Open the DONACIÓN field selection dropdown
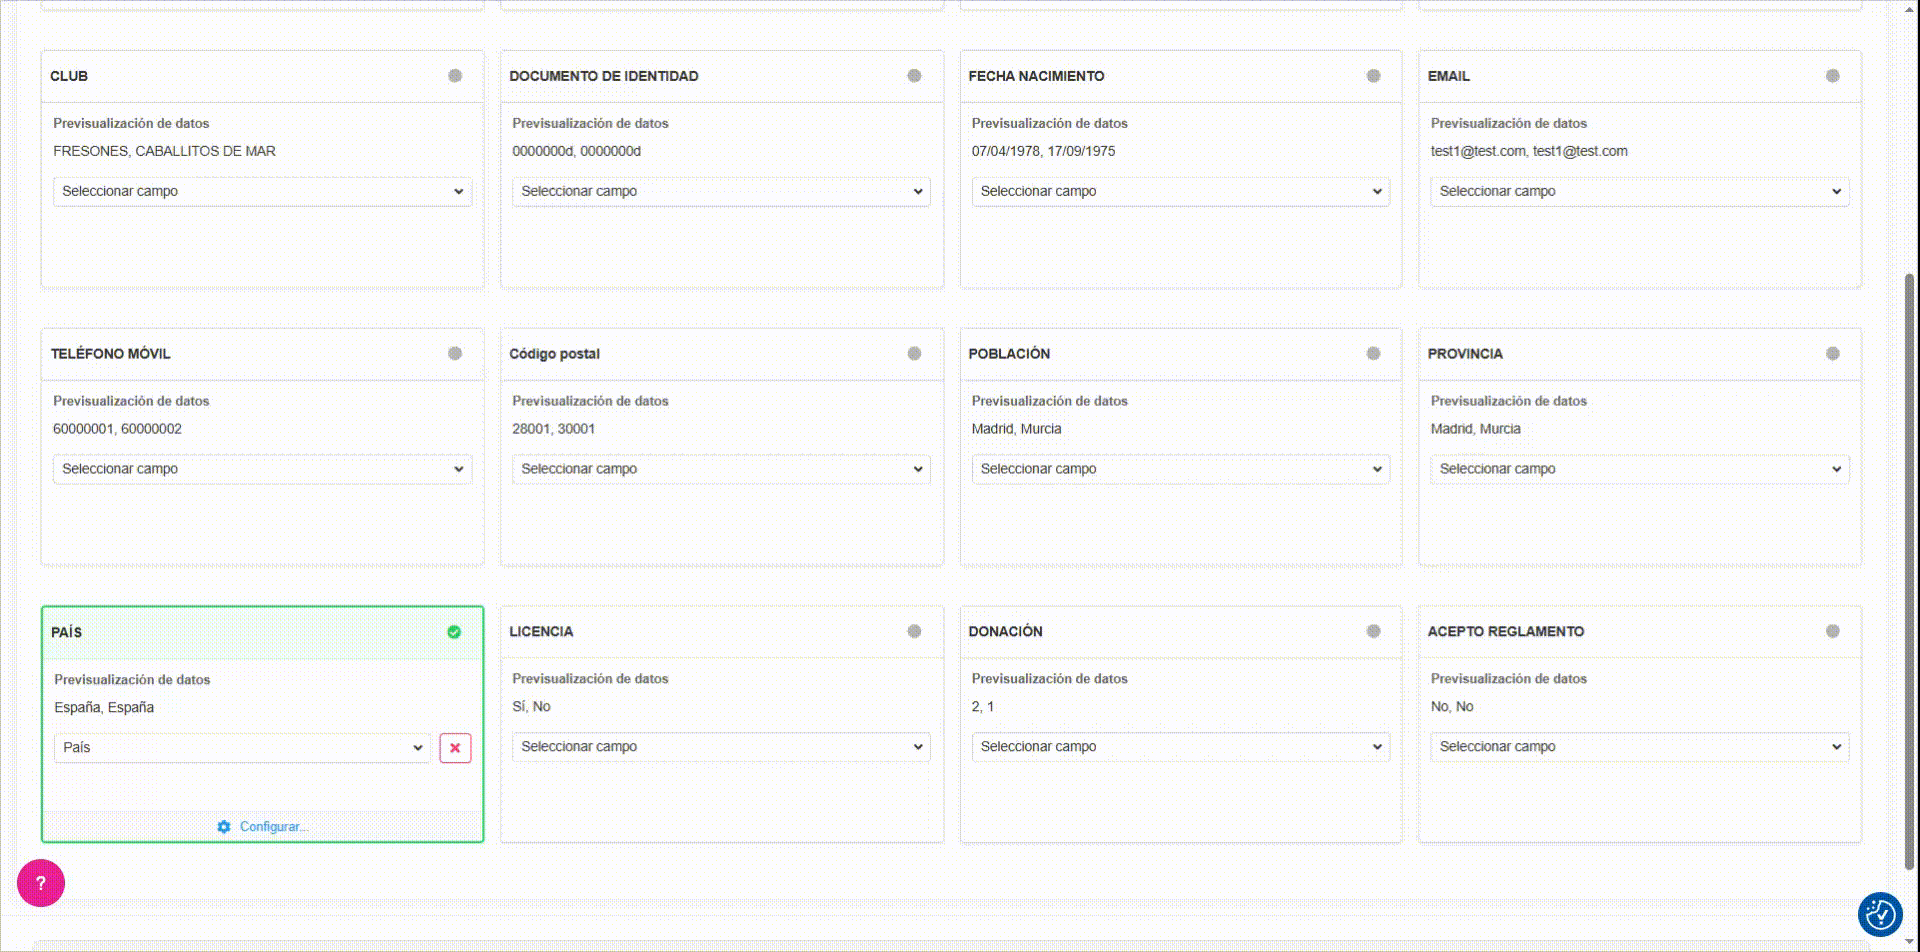Viewport: 1920px width, 952px height. pyautogui.click(x=1180, y=747)
